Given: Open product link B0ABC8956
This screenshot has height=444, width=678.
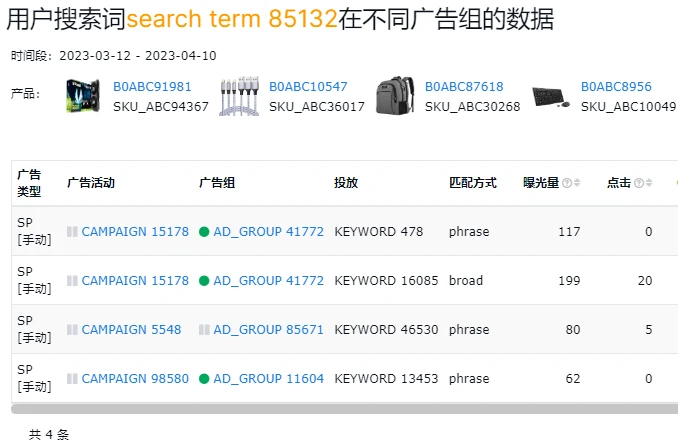Looking at the screenshot, I should tap(616, 87).
